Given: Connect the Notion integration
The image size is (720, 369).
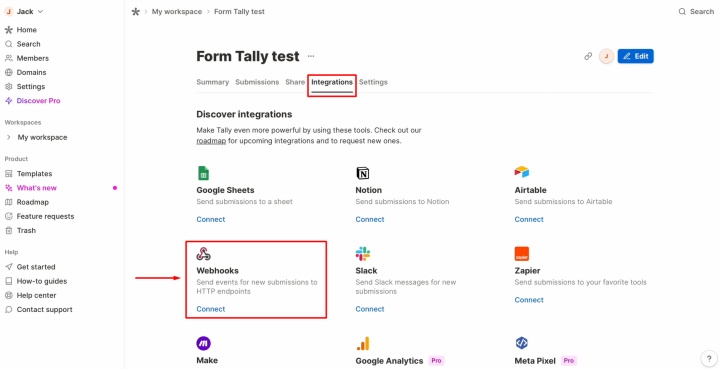Looking at the screenshot, I should tap(370, 219).
